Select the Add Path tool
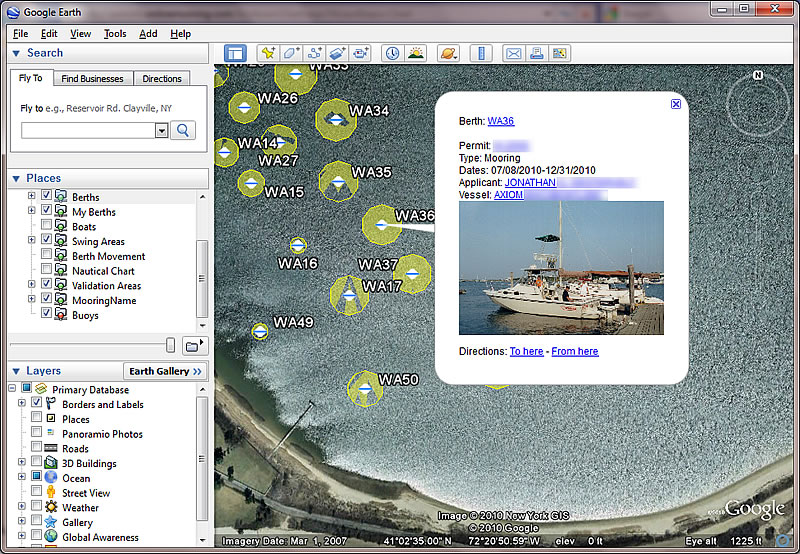This screenshot has height=554, width=800. pos(314,53)
